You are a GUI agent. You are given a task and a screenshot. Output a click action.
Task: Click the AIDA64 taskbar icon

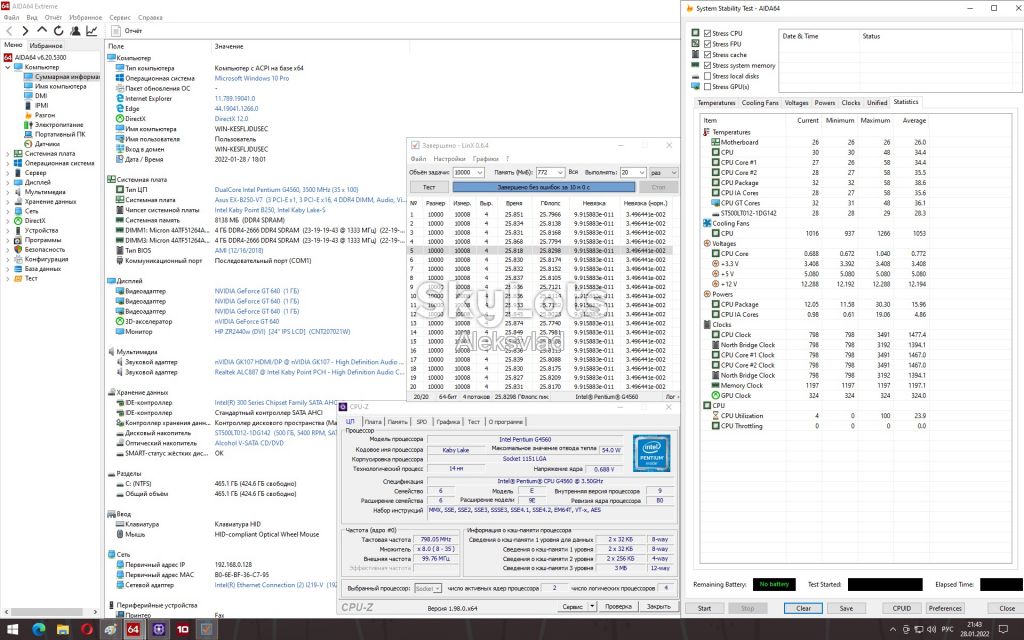(x=133, y=630)
